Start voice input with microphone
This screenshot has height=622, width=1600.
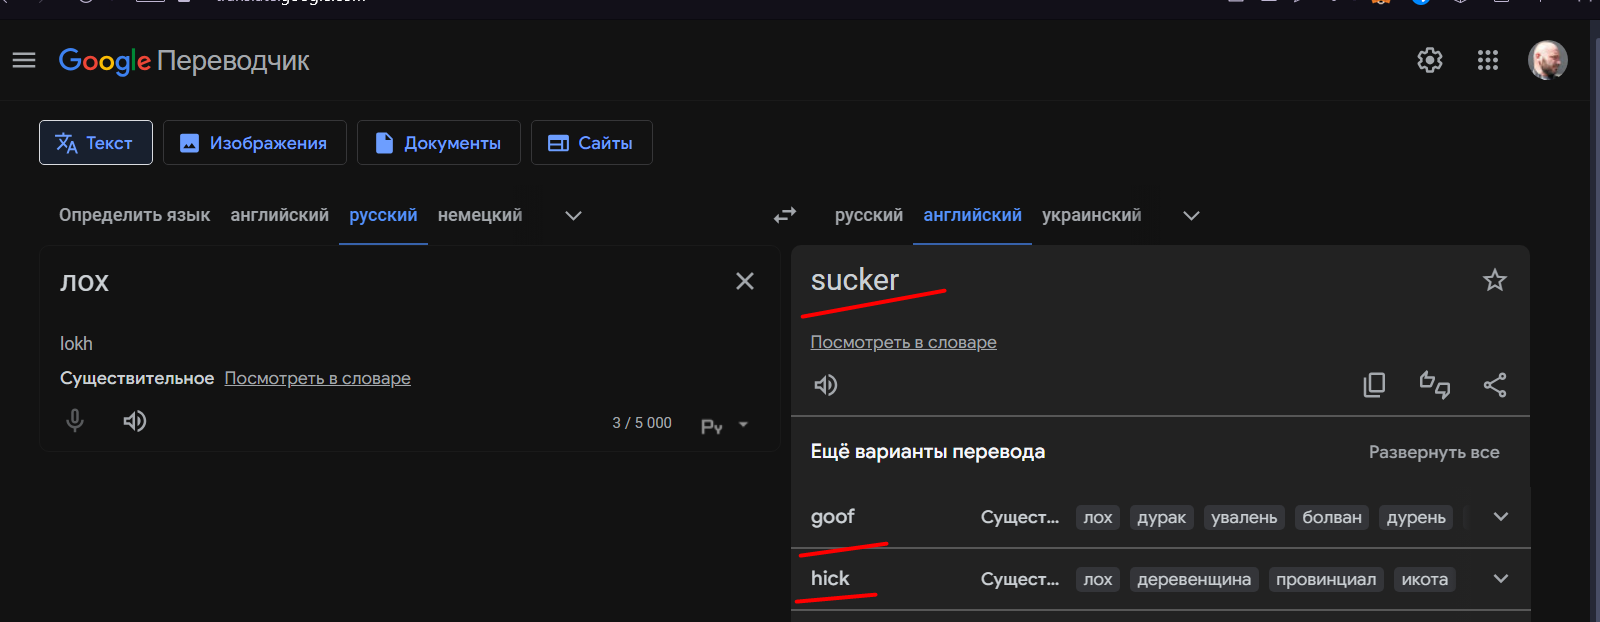pyautogui.click(x=75, y=421)
